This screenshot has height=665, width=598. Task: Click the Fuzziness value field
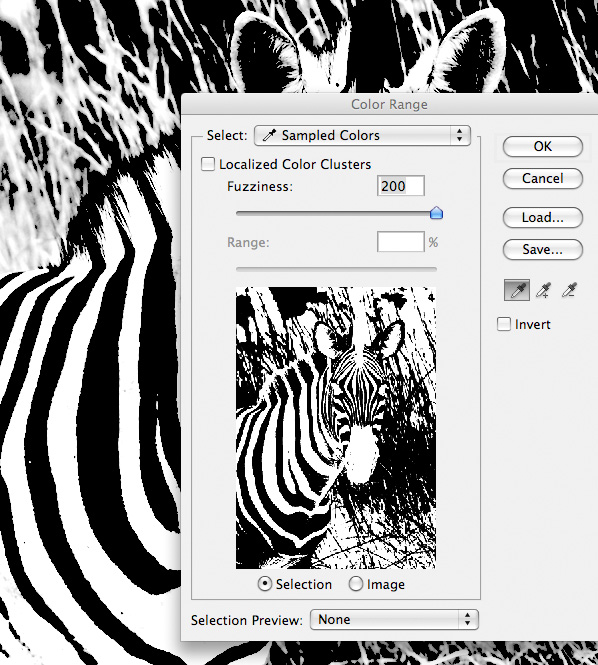click(x=401, y=186)
